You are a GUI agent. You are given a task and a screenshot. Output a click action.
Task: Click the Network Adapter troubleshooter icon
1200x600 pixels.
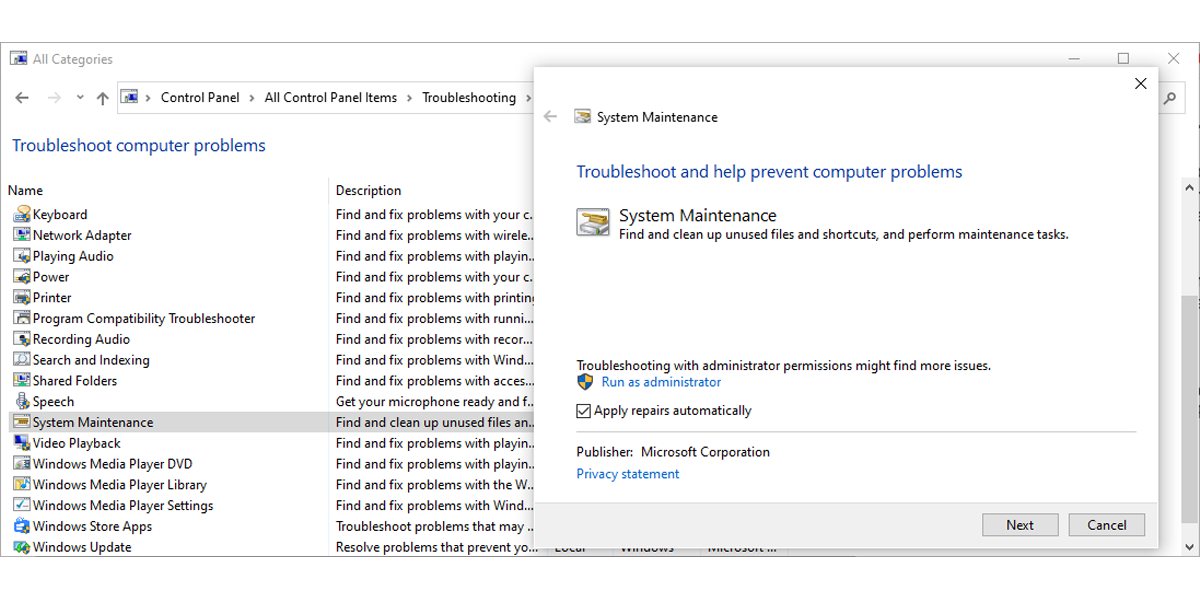22,235
